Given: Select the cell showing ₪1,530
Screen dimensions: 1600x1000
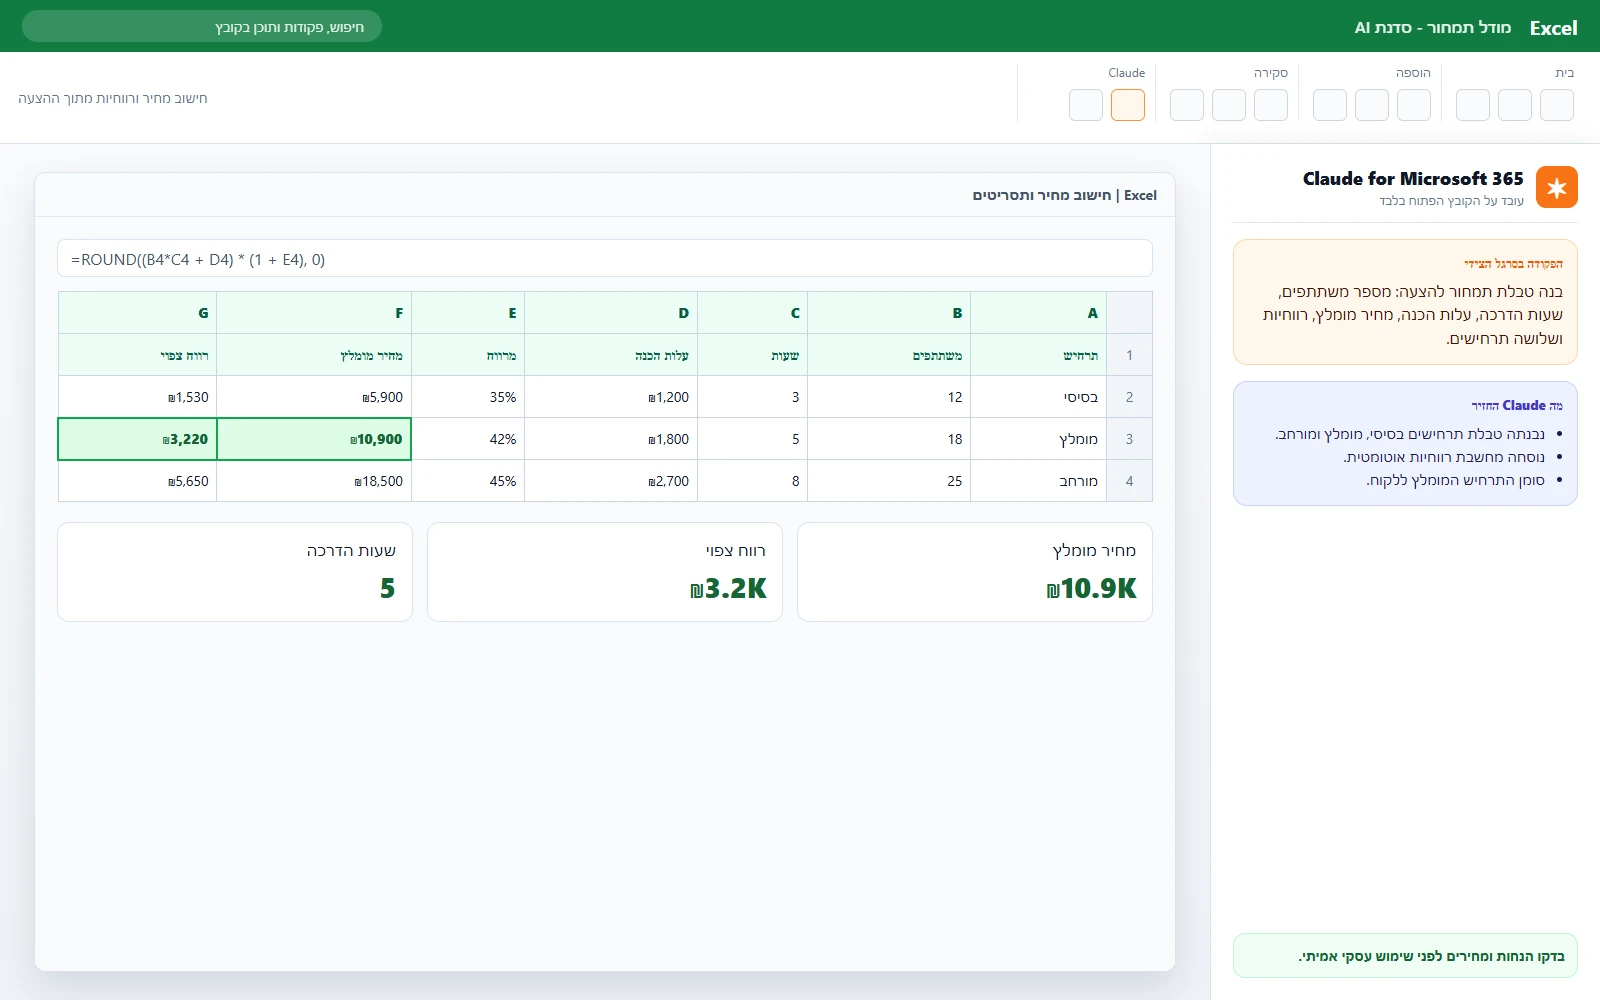Looking at the screenshot, I should point(138,397).
